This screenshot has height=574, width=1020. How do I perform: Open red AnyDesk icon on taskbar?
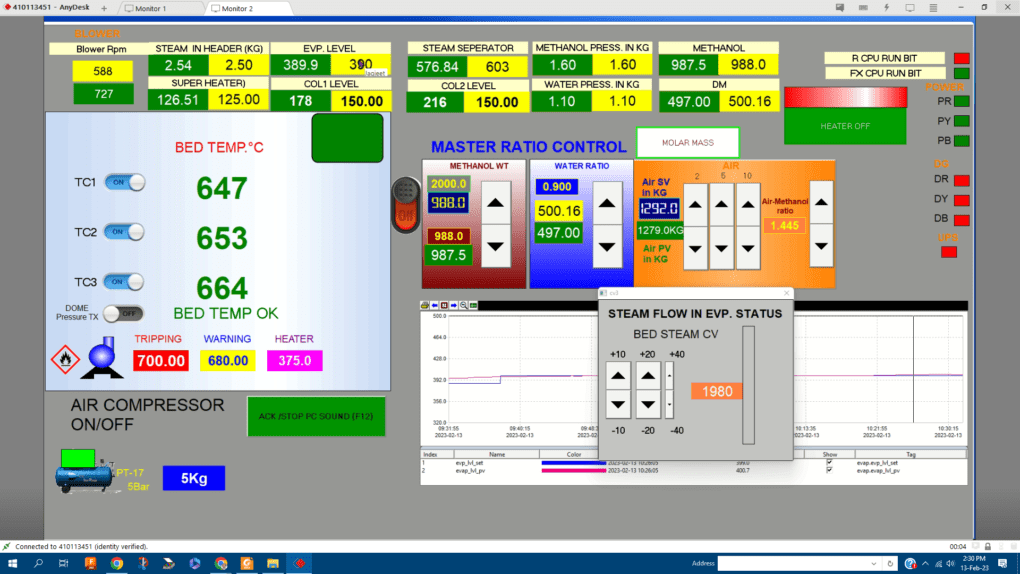pos(299,564)
